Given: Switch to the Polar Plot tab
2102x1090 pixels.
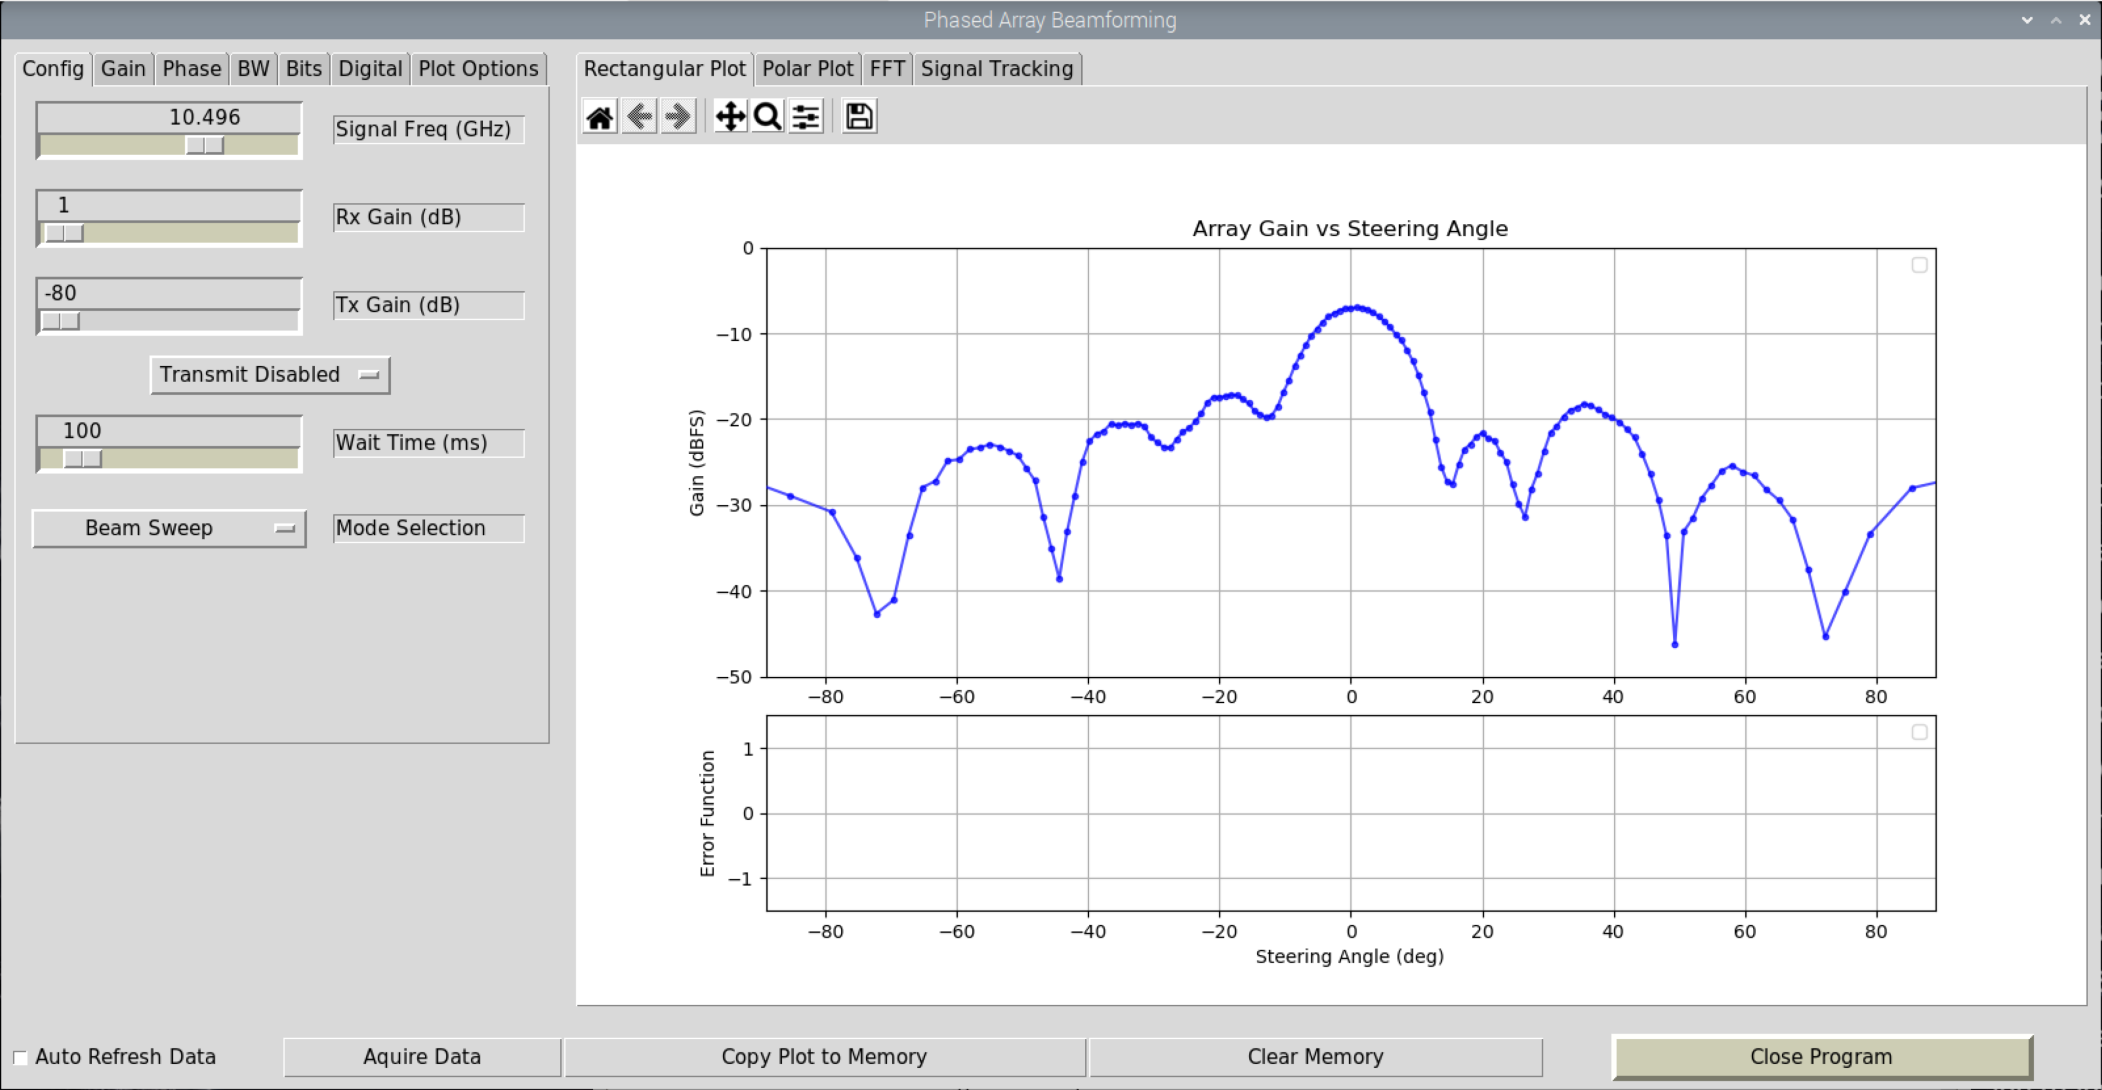Looking at the screenshot, I should (x=807, y=69).
